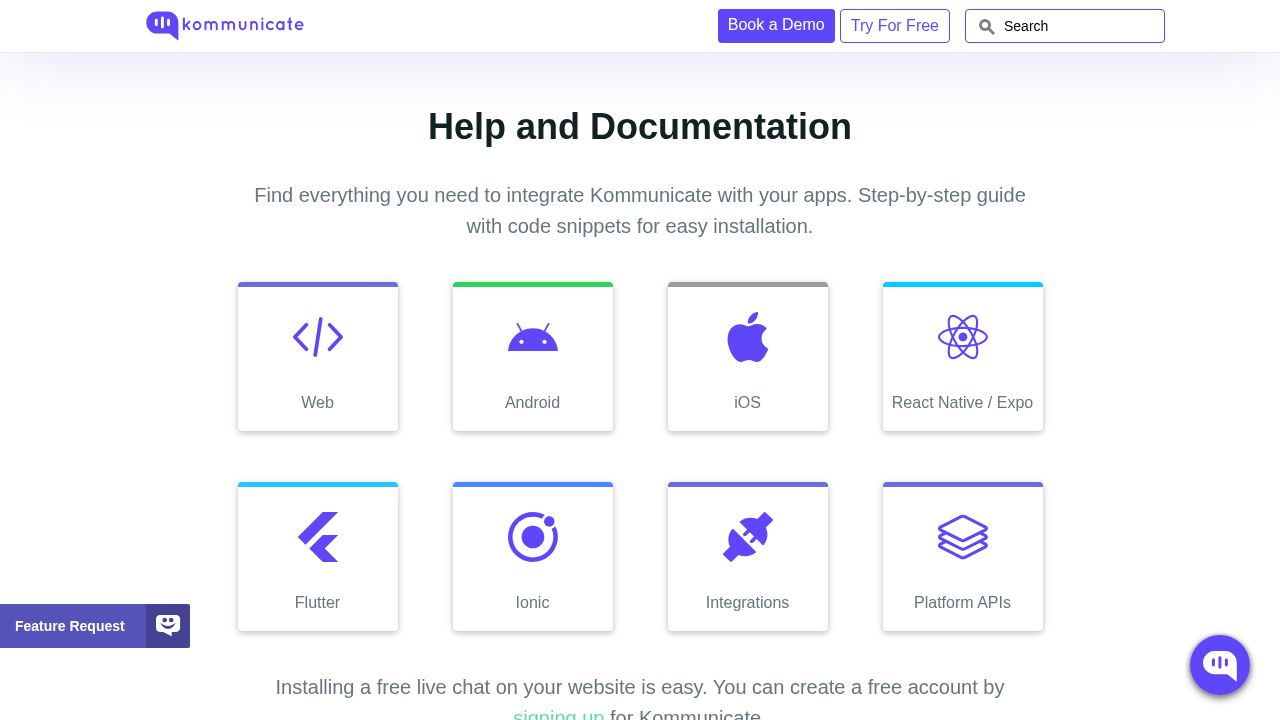The image size is (1280, 720).
Task: Click the search magnifier icon
Action: click(x=987, y=27)
